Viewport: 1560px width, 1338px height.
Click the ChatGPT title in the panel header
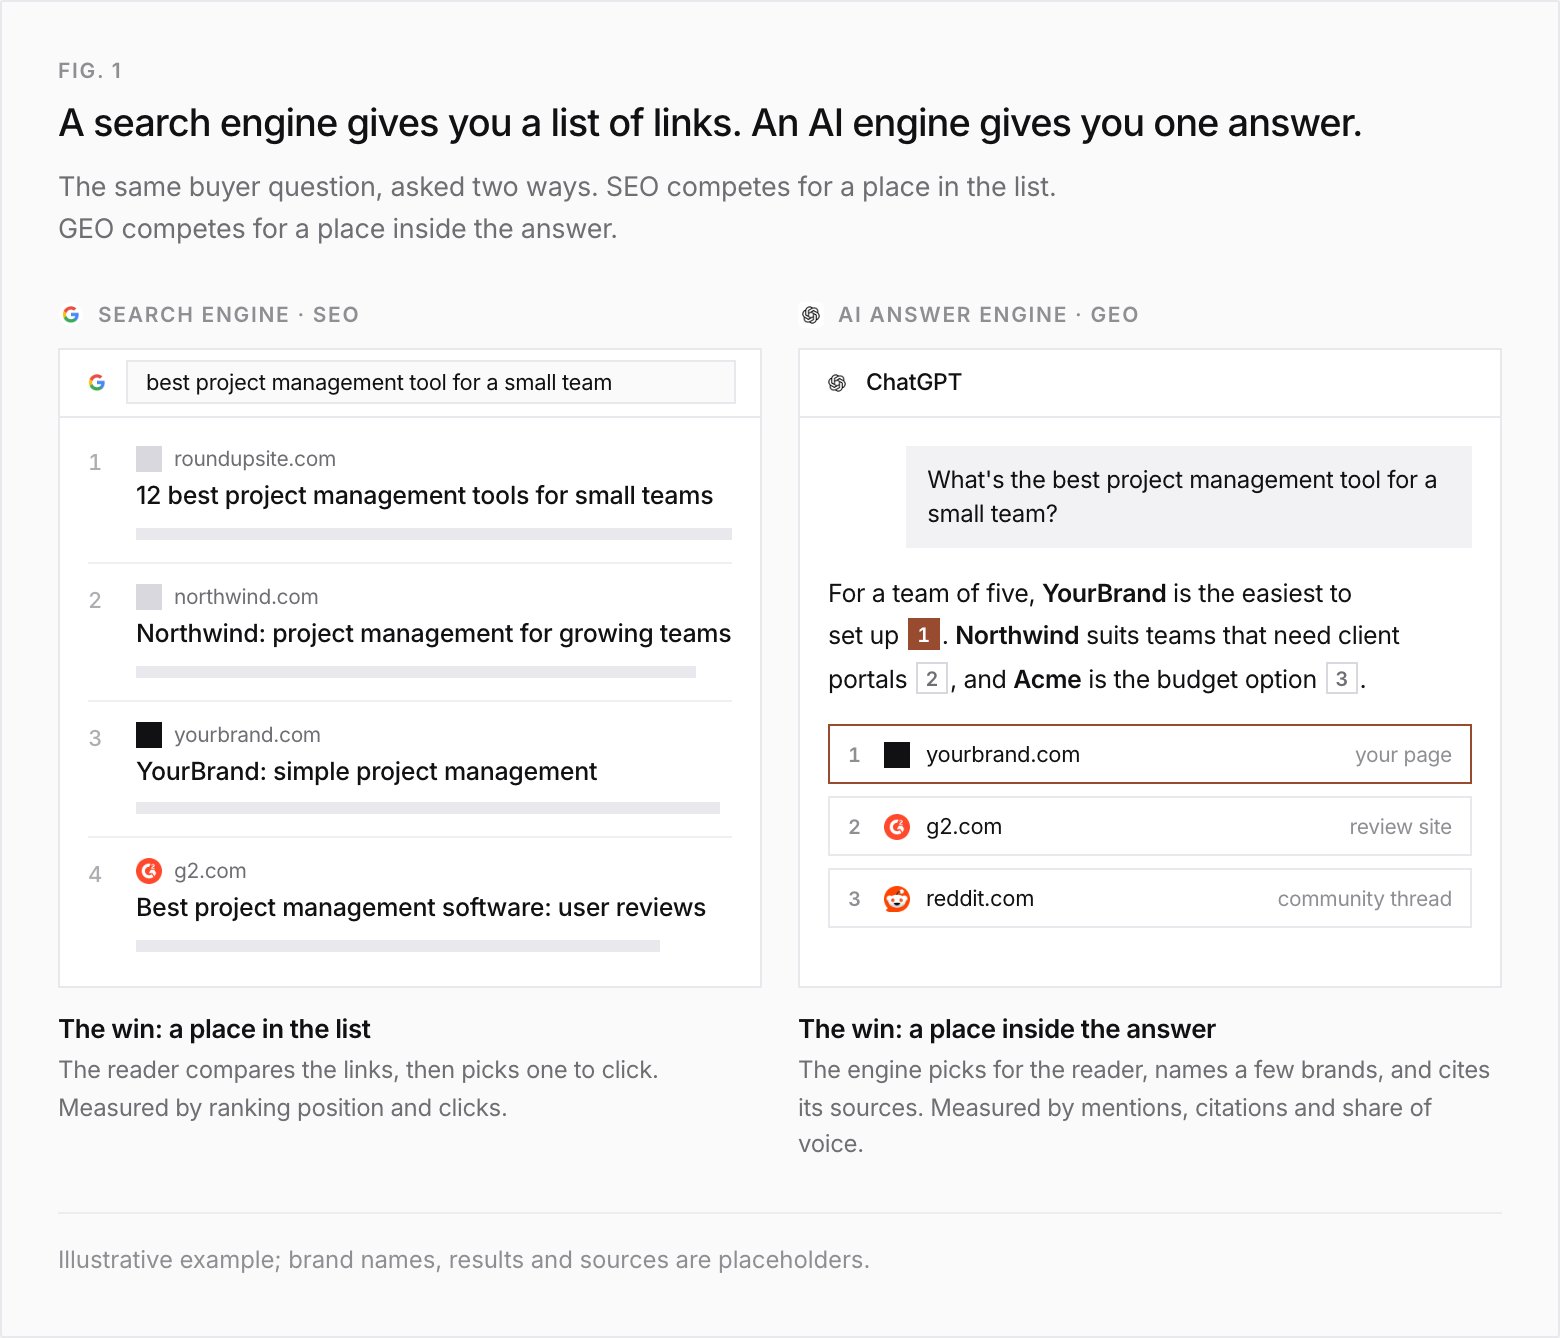[914, 382]
